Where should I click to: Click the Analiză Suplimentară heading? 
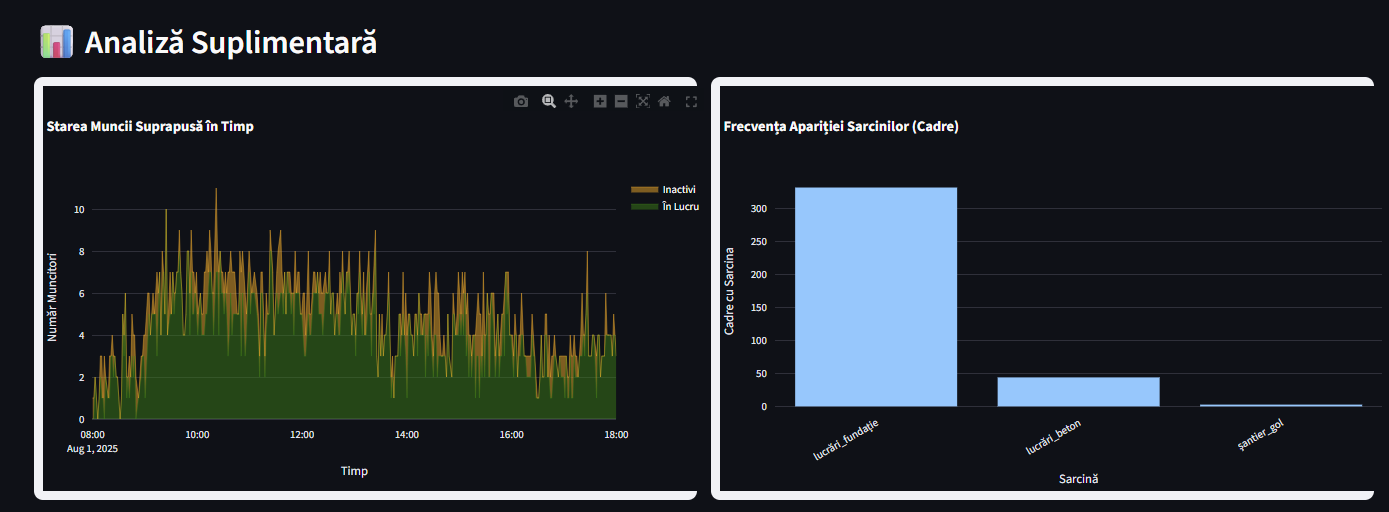(230, 43)
